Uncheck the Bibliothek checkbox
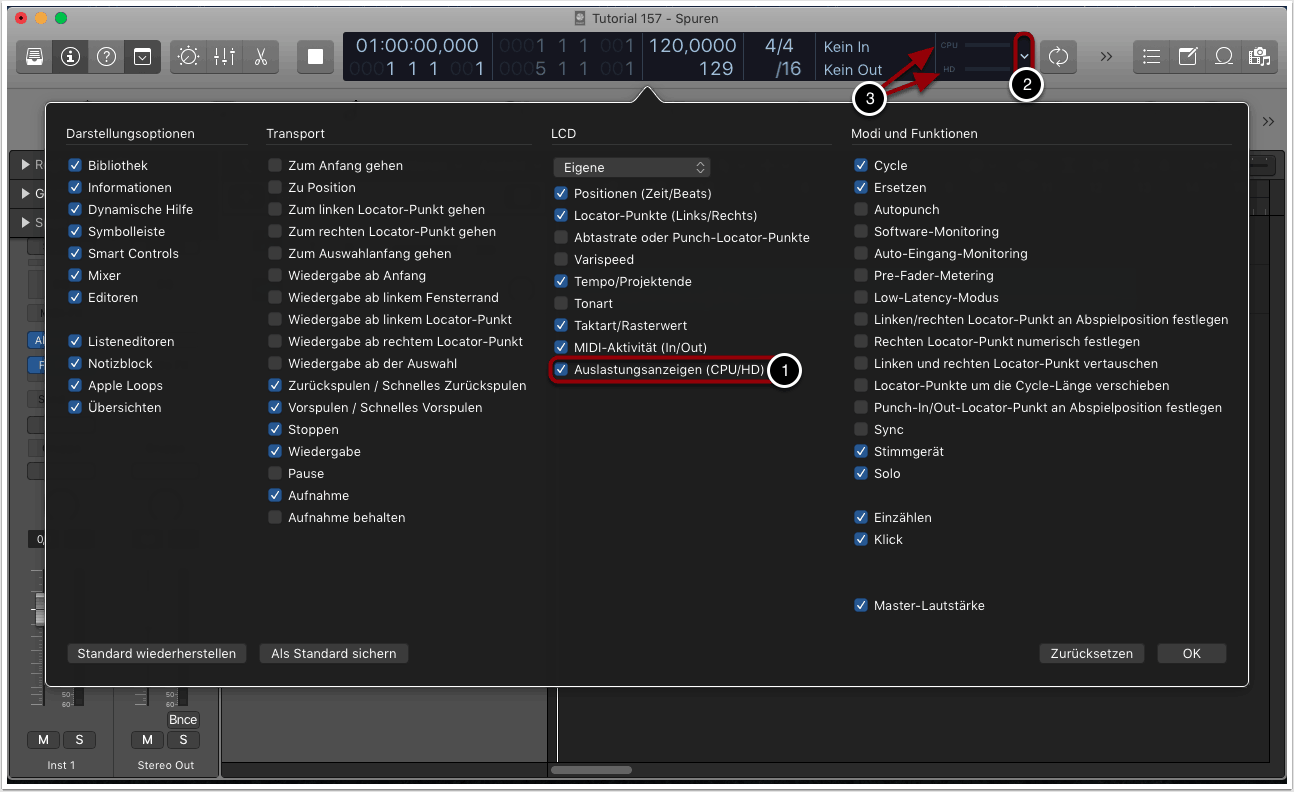 (x=75, y=165)
